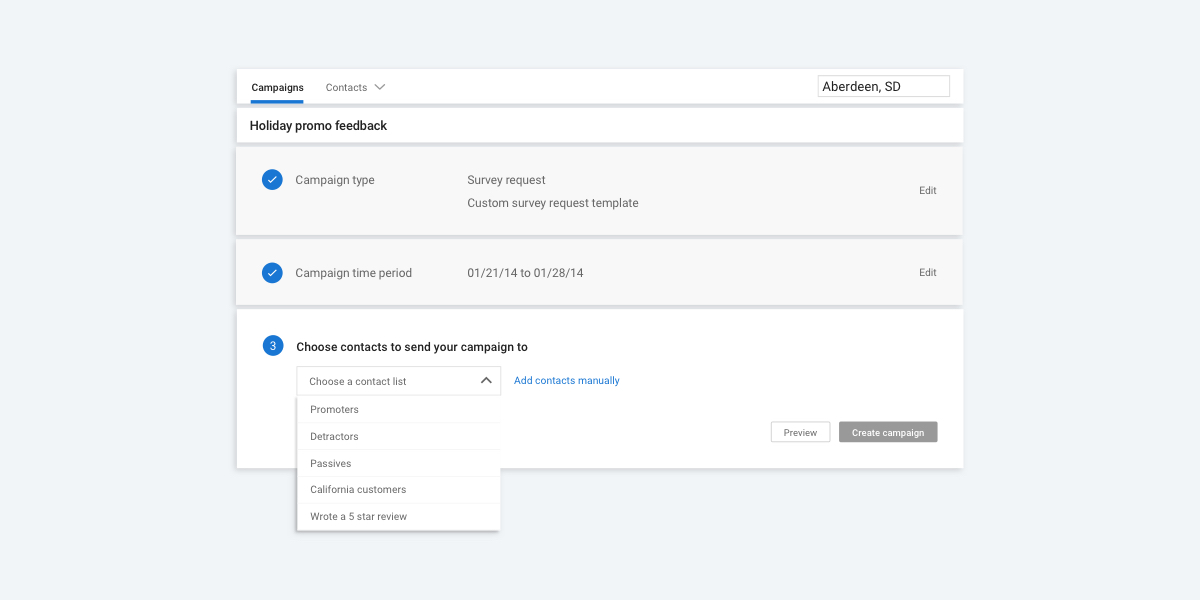The width and height of the screenshot is (1200, 600).
Task: Select the 01/21/14 to 01/28/14 date range
Action: click(525, 273)
